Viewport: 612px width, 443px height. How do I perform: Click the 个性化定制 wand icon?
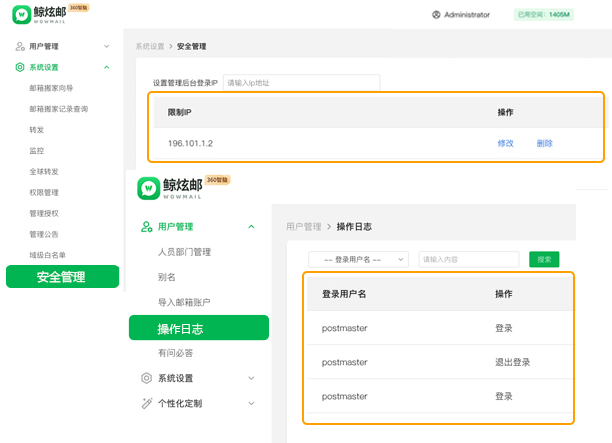click(x=147, y=403)
